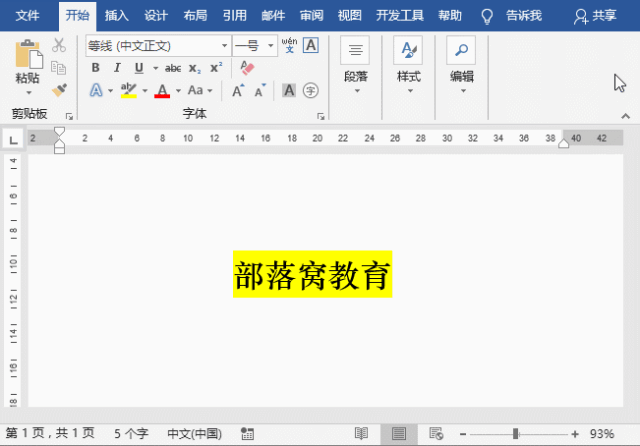Click the page count status 第1页
The width and height of the screenshot is (640, 446).
50,433
